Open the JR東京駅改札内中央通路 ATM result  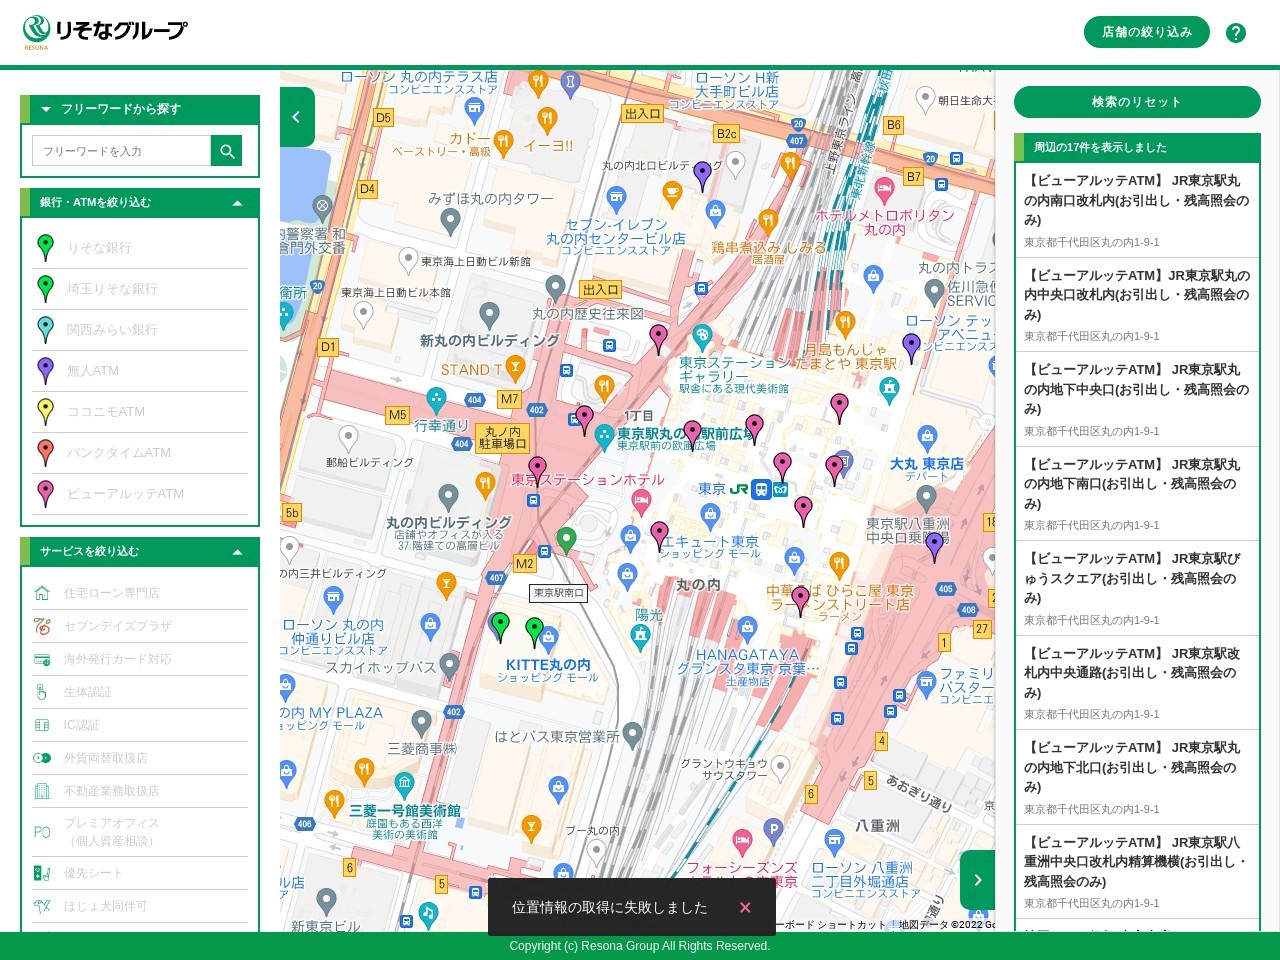point(1137,683)
